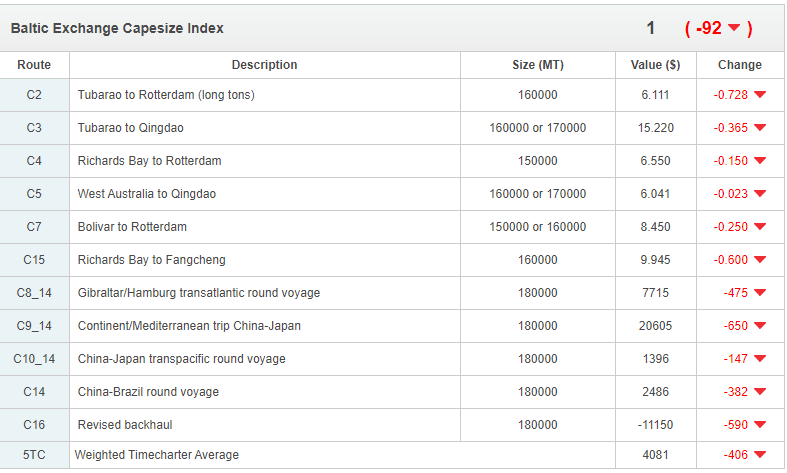This screenshot has width=787, height=473.
Task: Click the Description column header
Action: (265, 65)
